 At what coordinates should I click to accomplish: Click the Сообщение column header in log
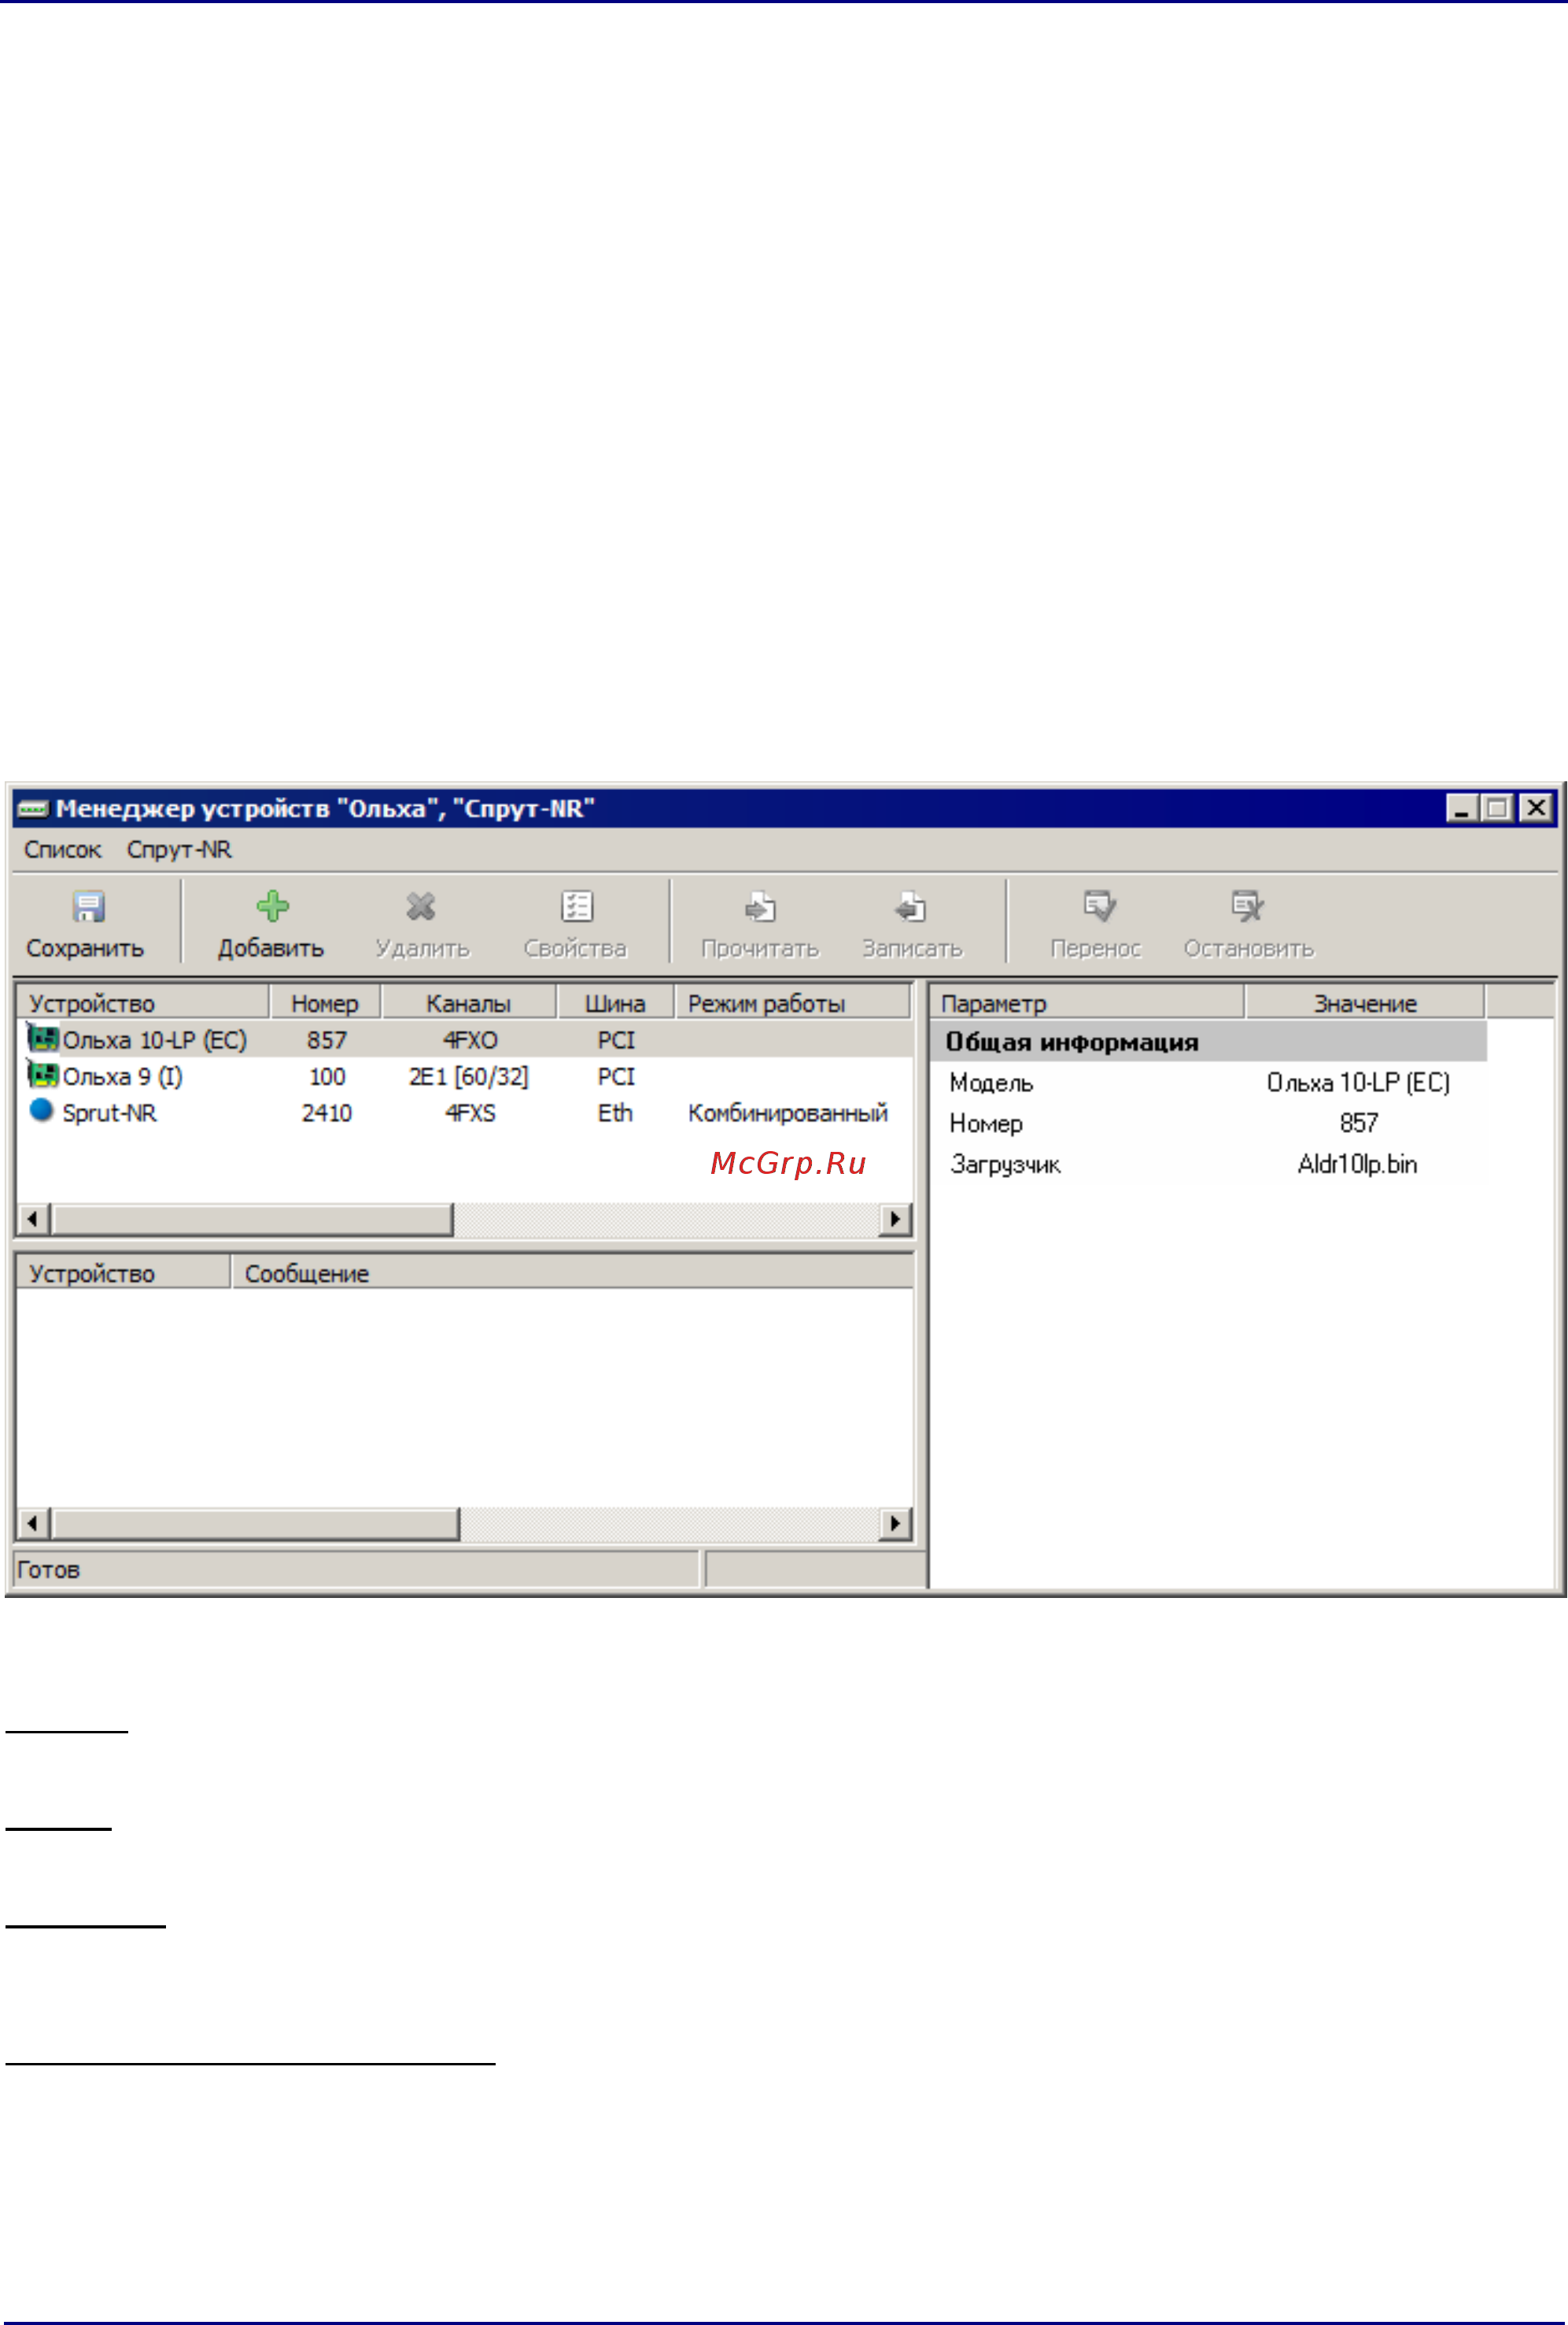coord(572,1273)
